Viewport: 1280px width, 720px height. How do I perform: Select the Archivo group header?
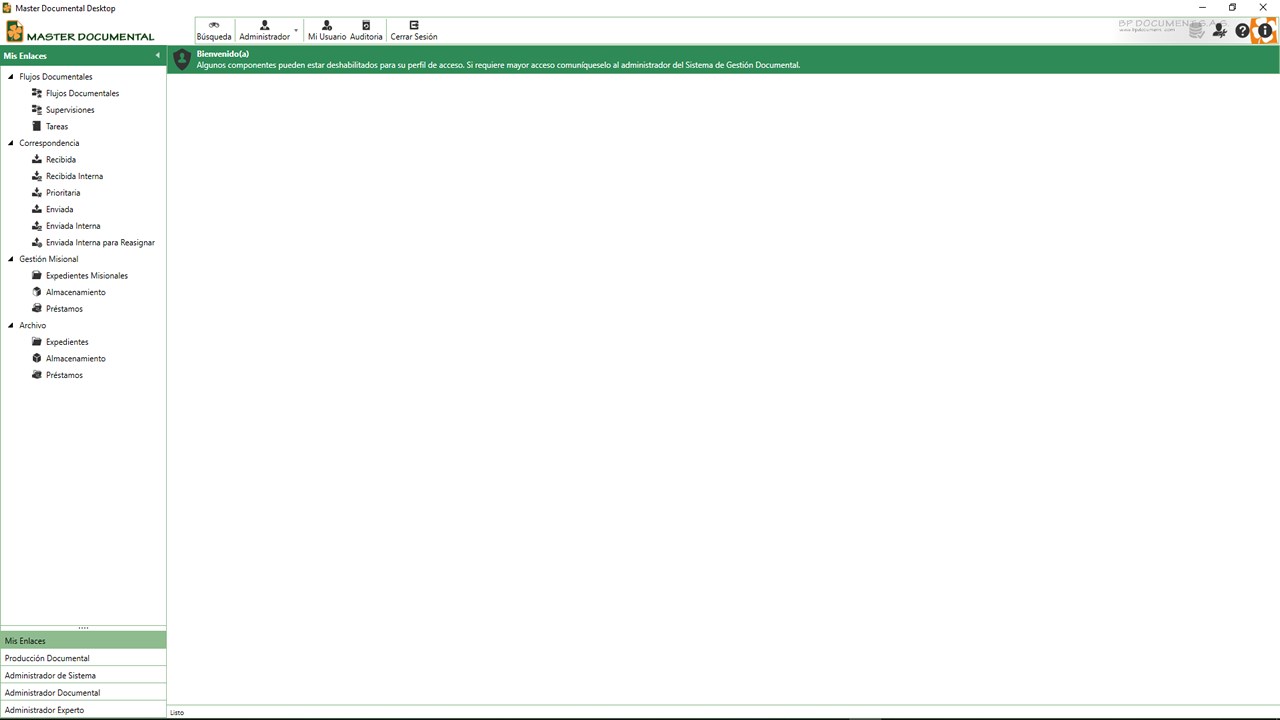pos(33,325)
